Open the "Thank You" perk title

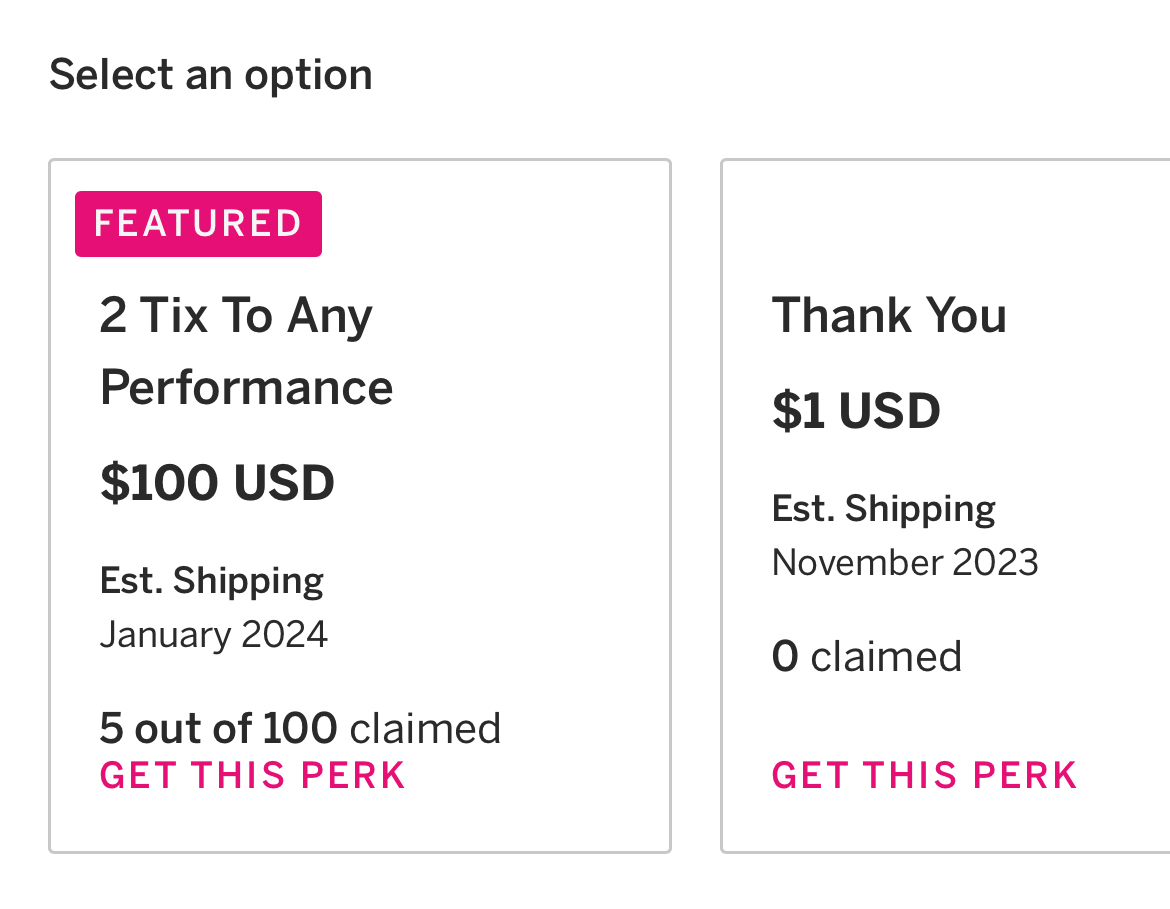coord(889,316)
